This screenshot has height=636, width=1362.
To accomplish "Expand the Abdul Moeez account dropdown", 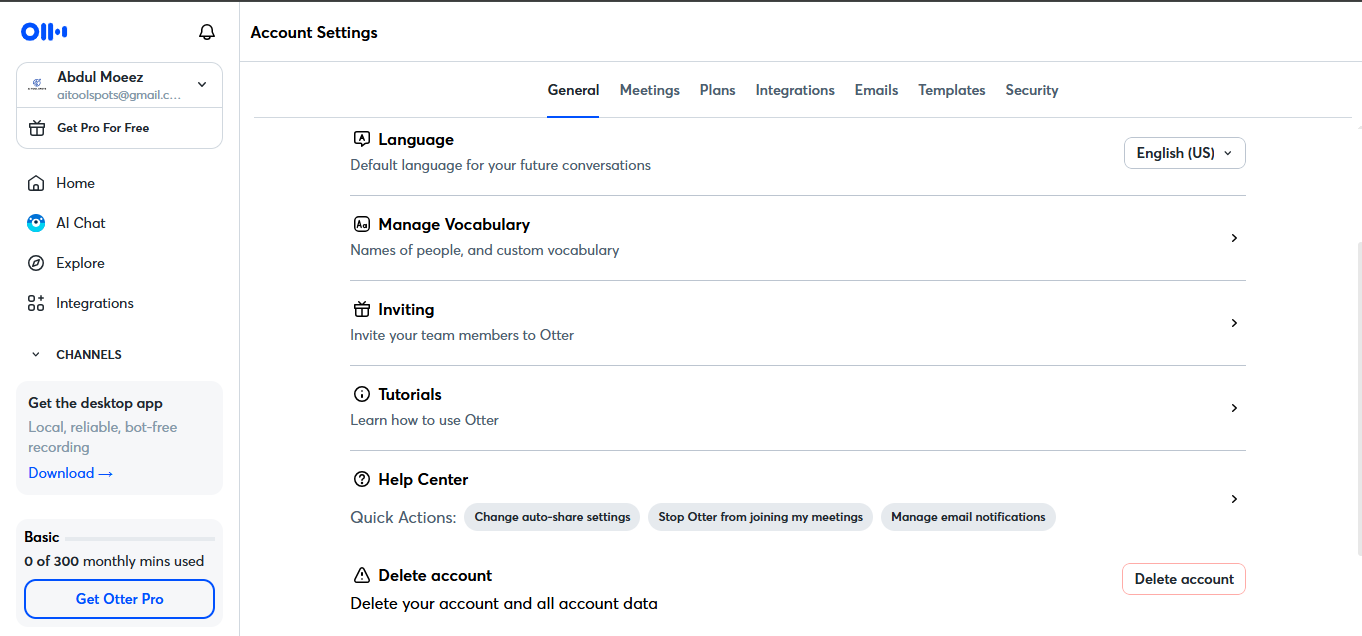I will coord(202,85).
